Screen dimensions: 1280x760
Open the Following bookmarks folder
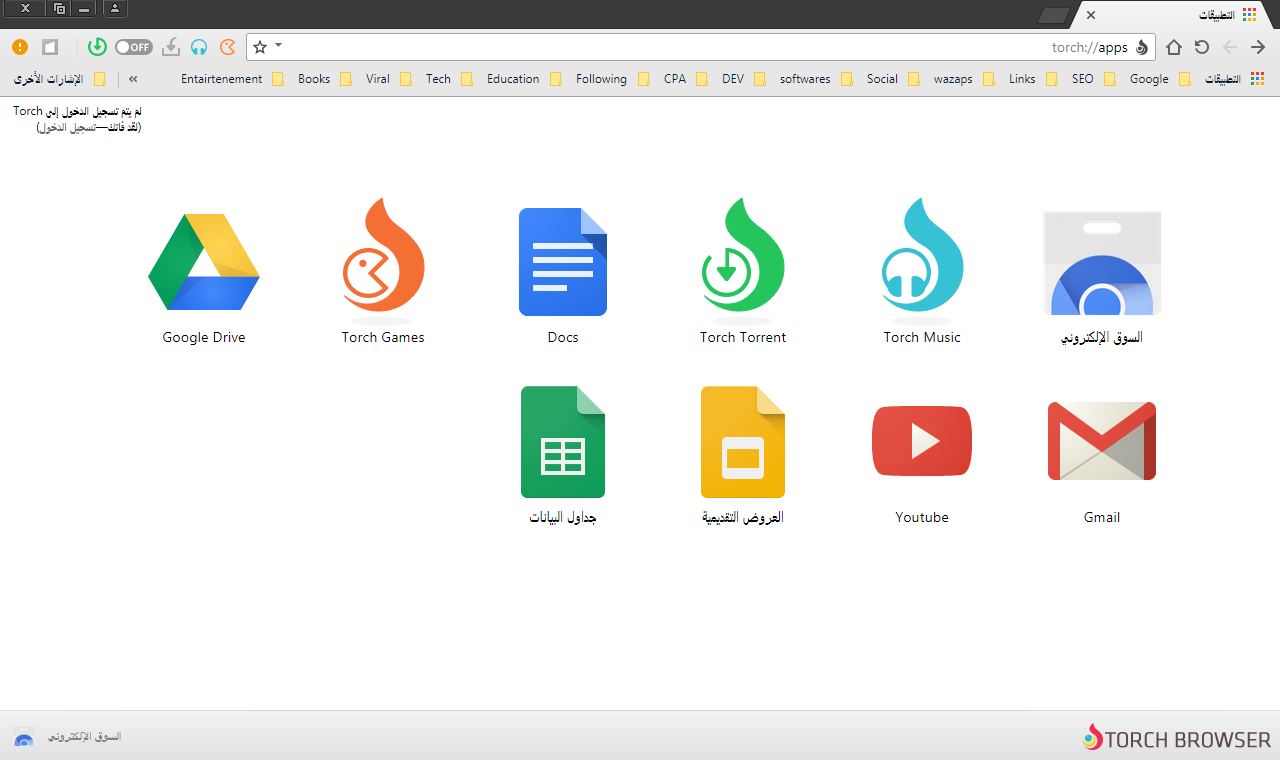[x=612, y=79]
